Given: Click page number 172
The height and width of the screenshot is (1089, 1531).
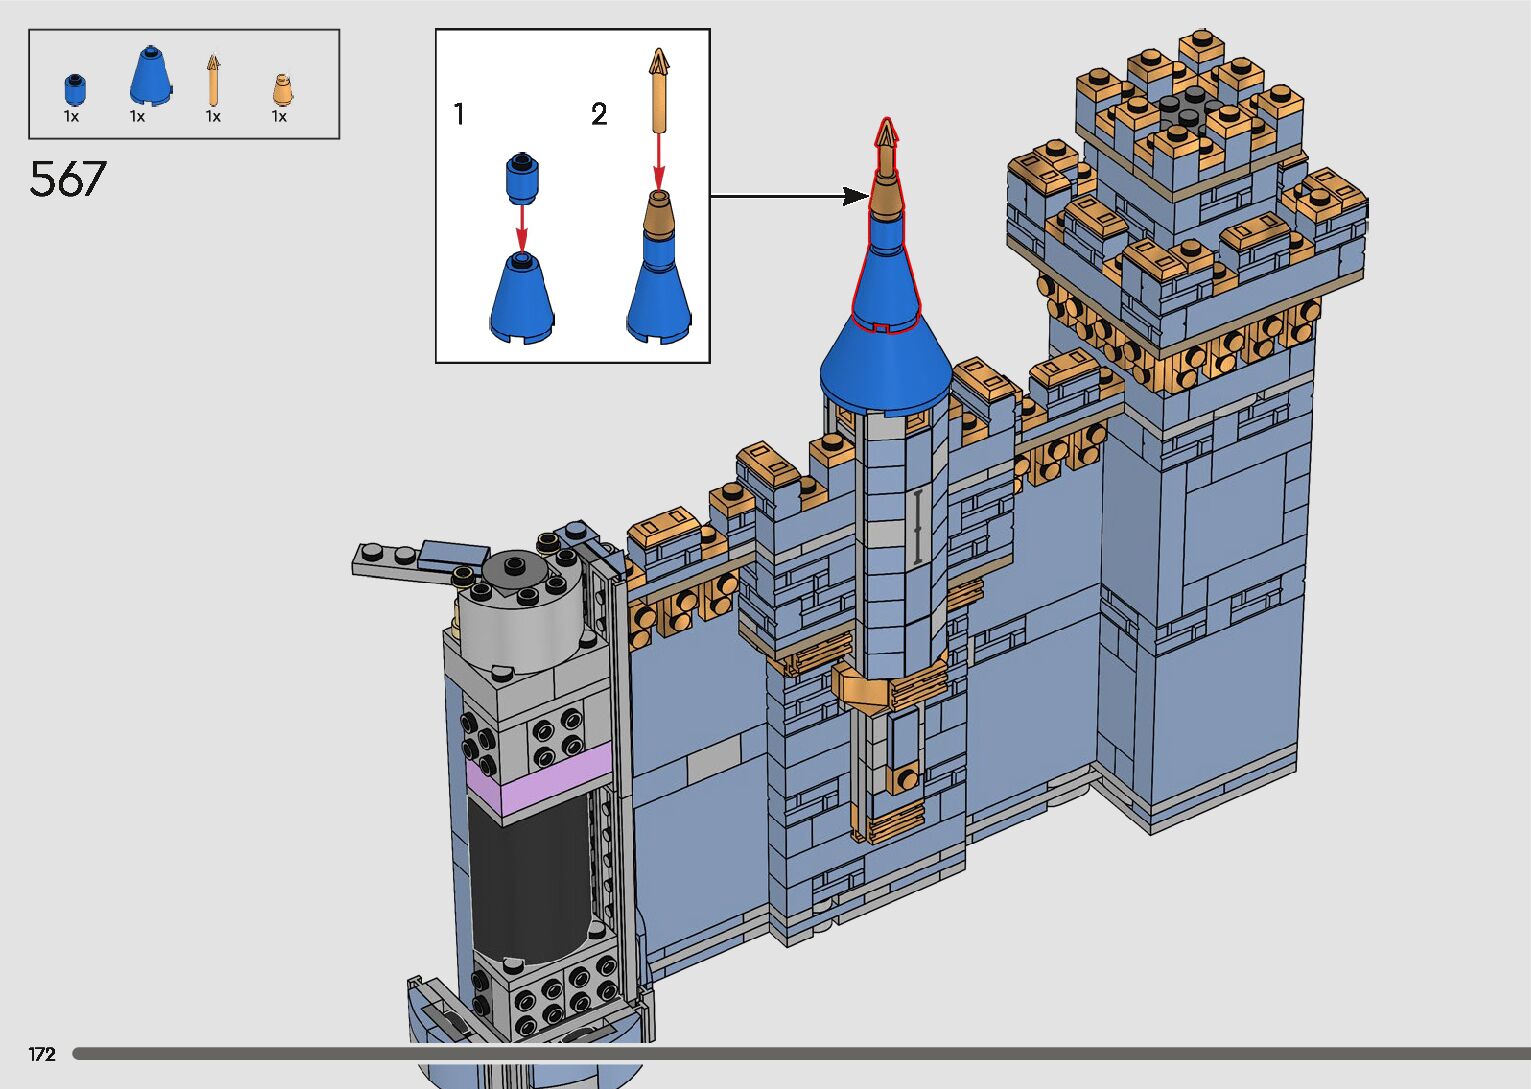Looking at the screenshot, I should [42, 1054].
